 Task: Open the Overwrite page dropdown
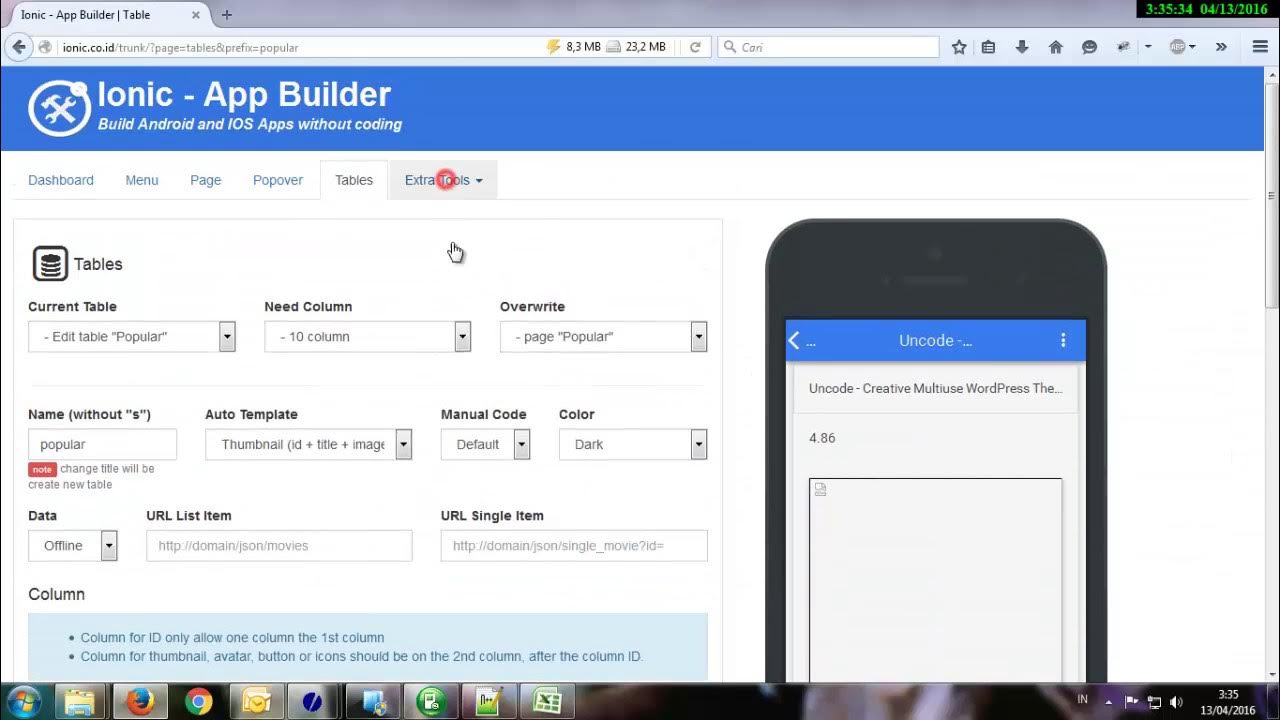603,336
